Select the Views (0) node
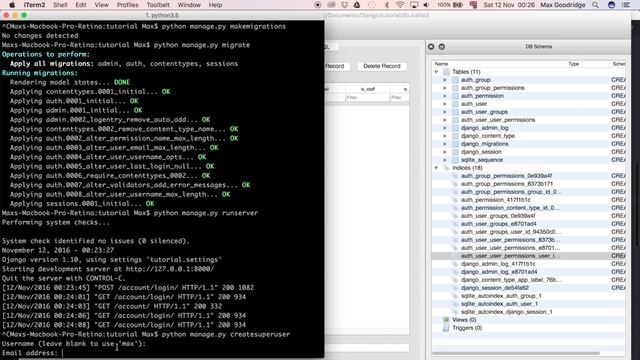The width and height of the screenshot is (640, 360). pyautogui.click(x=464, y=320)
